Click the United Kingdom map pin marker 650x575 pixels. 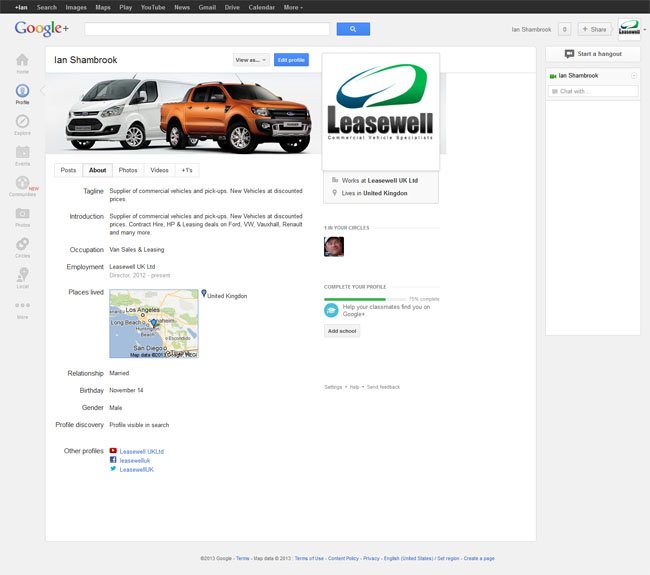[204, 294]
